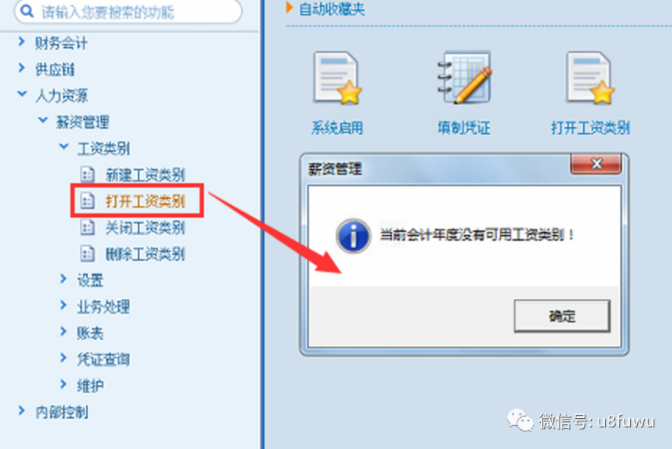This screenshot has width=672, height=449.
Task: Collapse the 人力资源 node
Action: 22,94
